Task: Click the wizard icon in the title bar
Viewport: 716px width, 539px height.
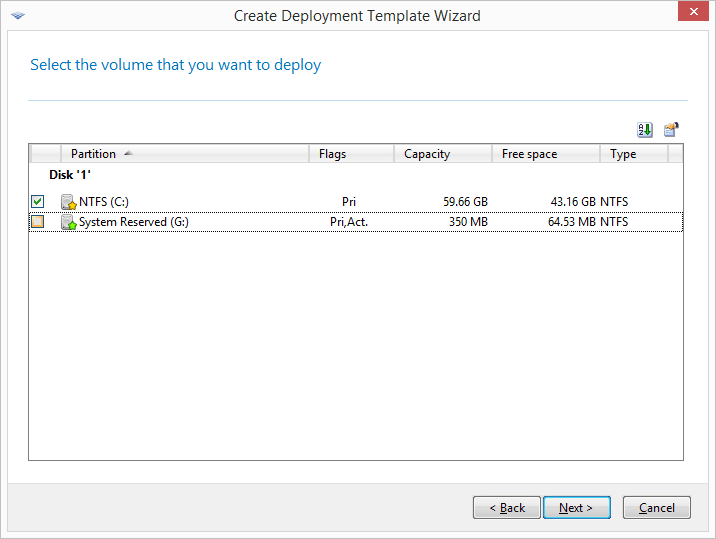Action: coord(18,16)
